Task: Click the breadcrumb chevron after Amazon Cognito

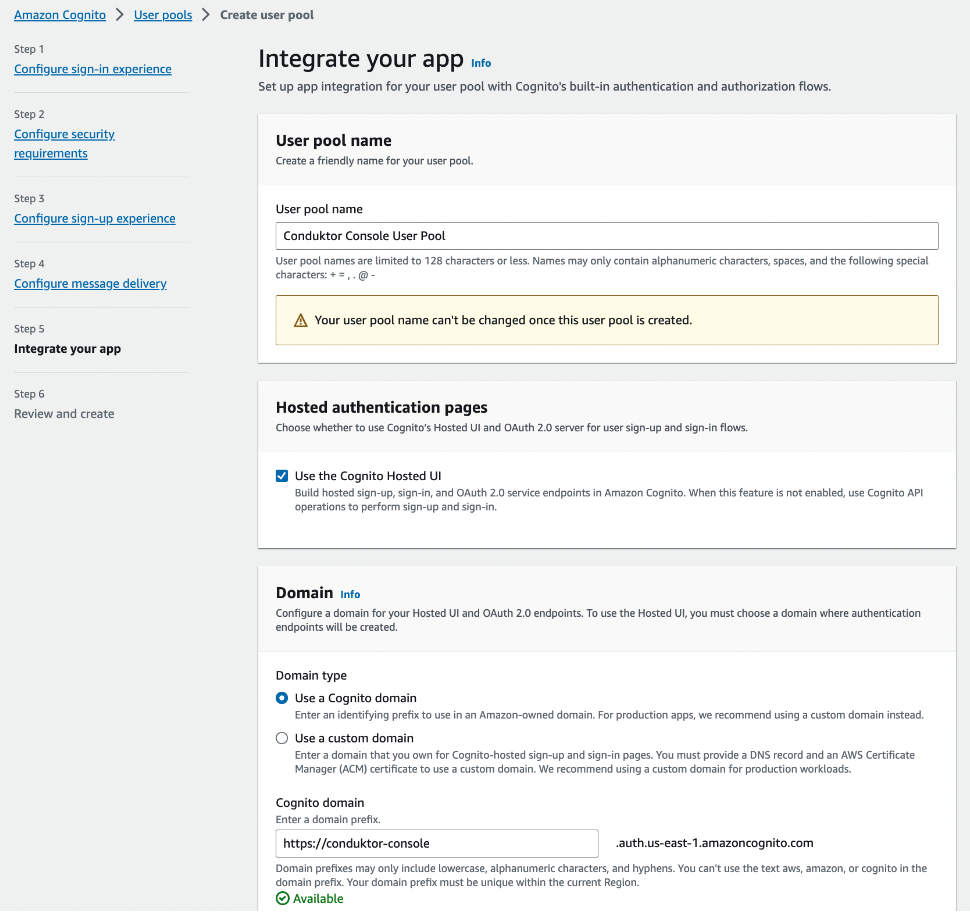Action: point(120,15)
